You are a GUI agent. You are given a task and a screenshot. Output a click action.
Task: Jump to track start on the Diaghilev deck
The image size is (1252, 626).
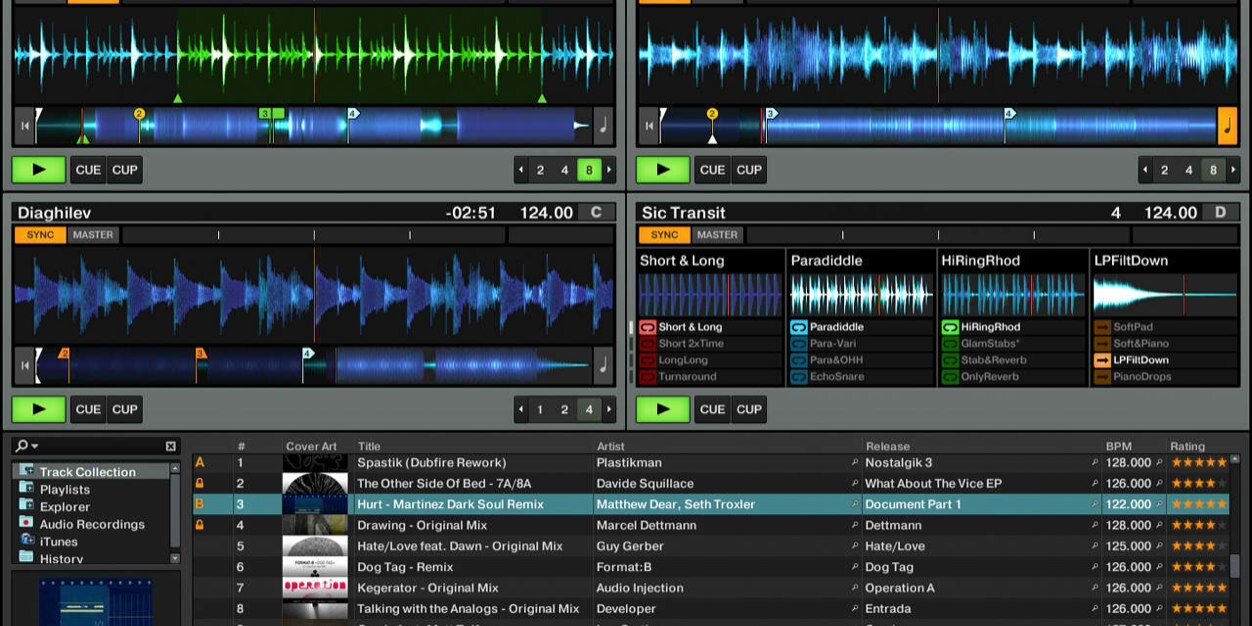(24, 366)
